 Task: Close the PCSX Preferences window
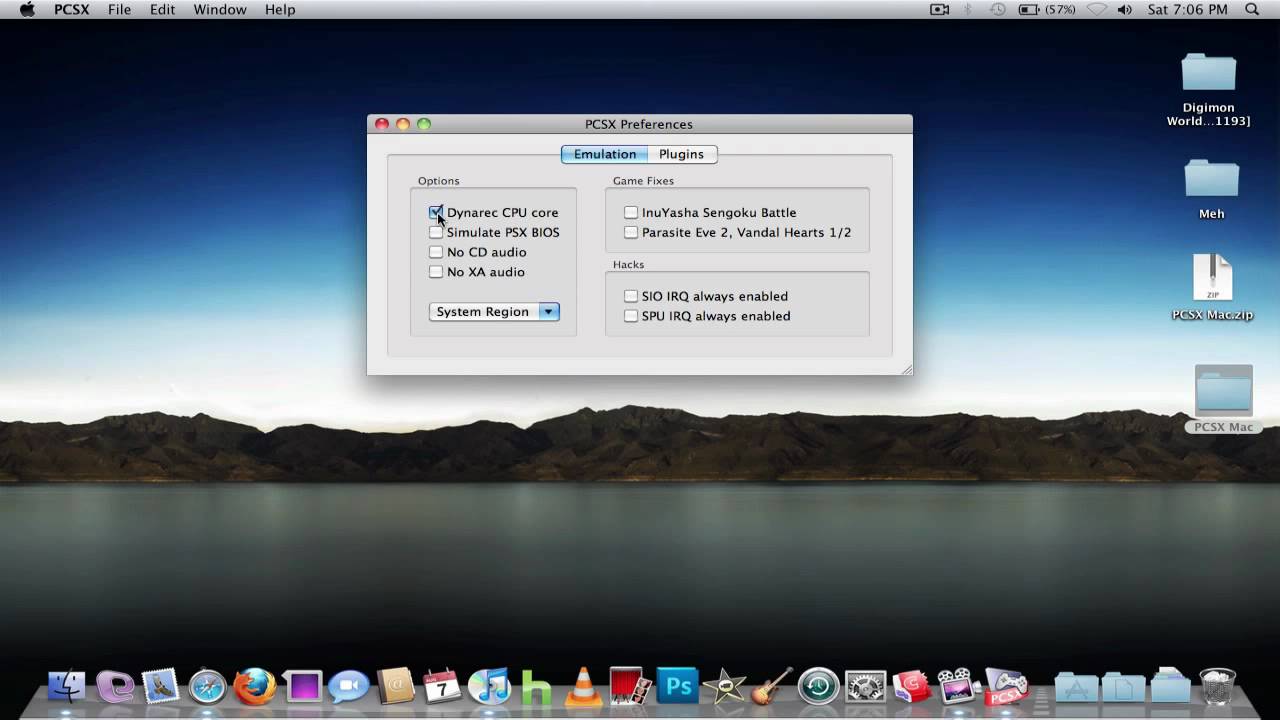click(x=382, y=124)
